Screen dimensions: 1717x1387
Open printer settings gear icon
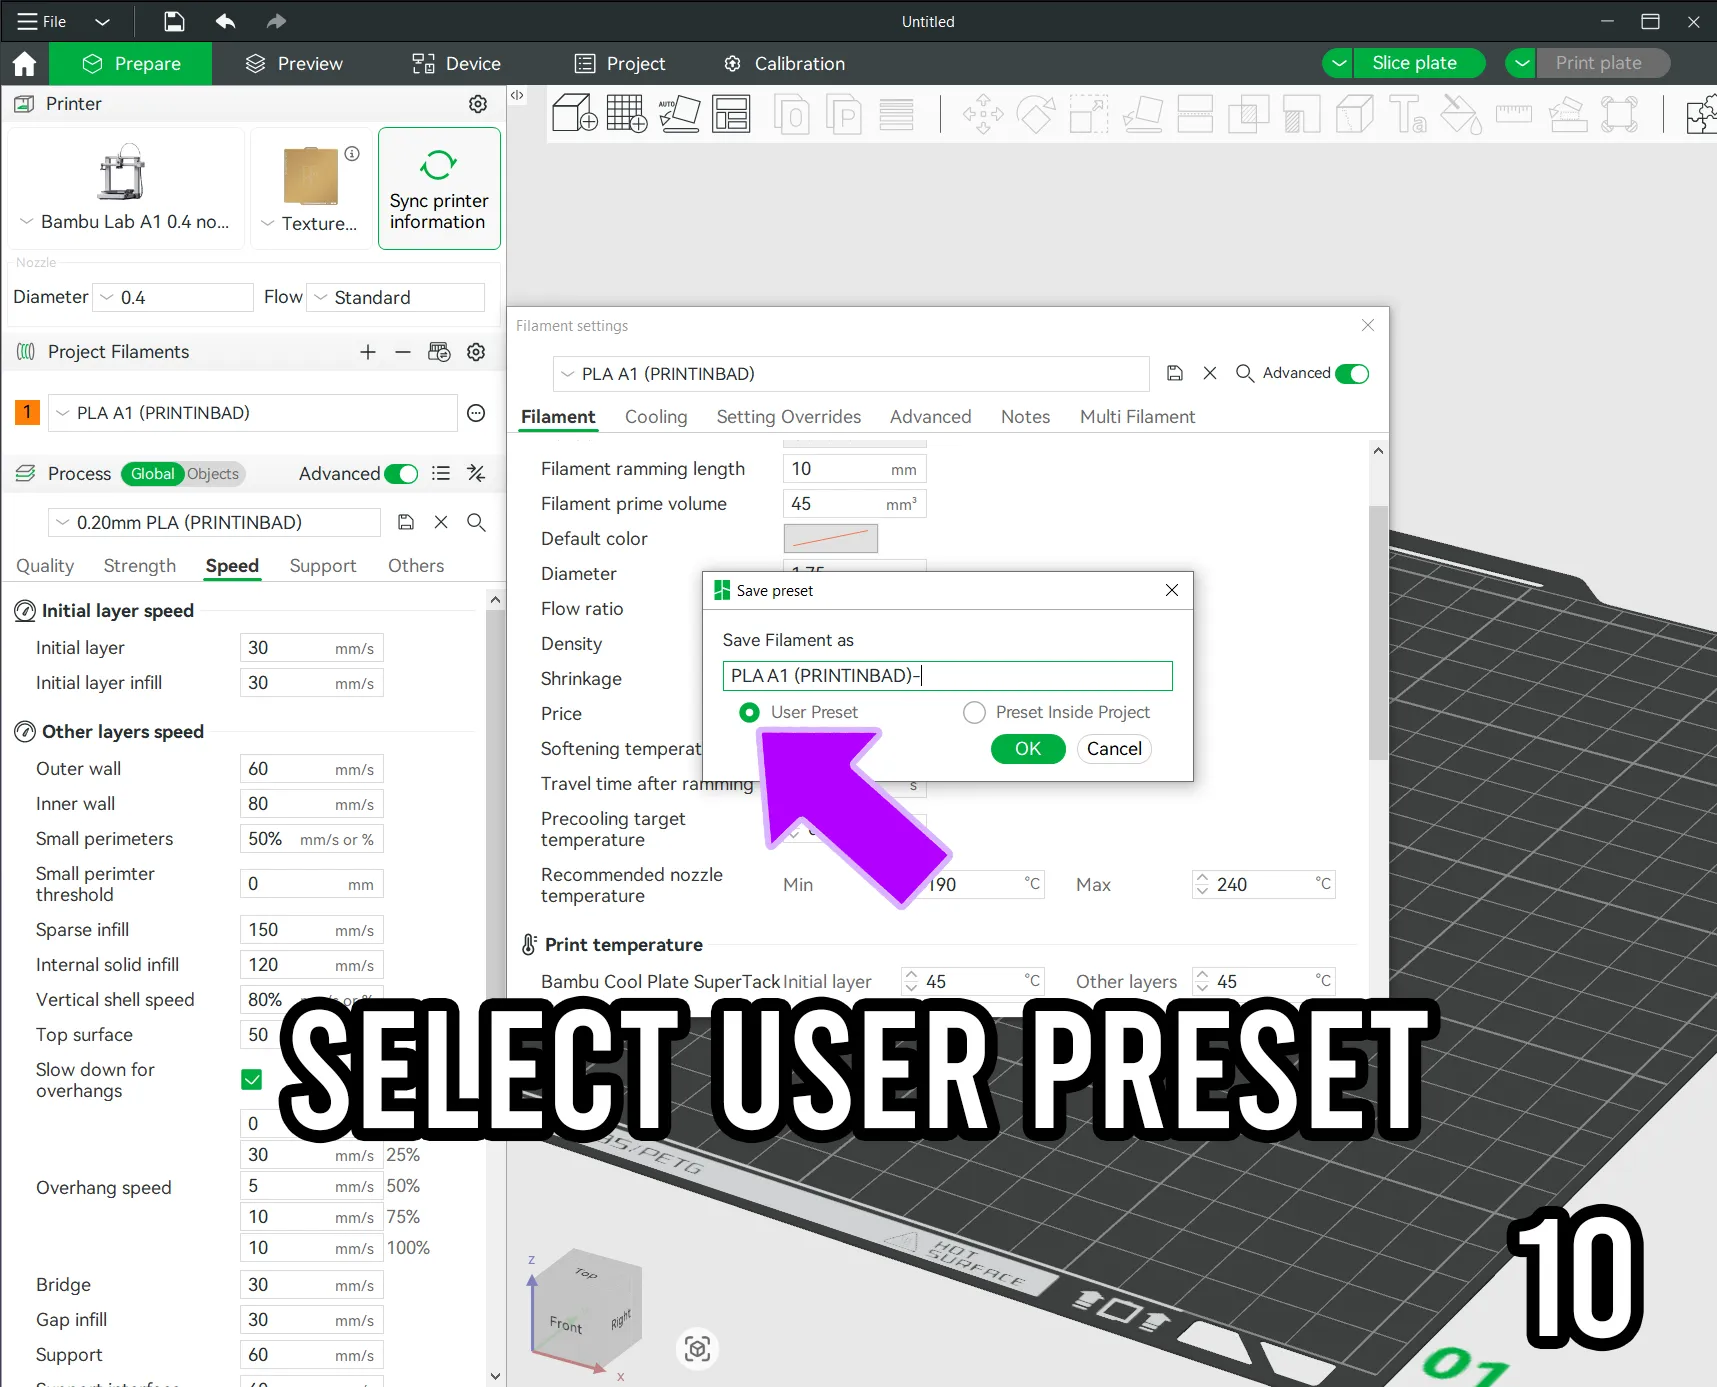tap(478, 104)
